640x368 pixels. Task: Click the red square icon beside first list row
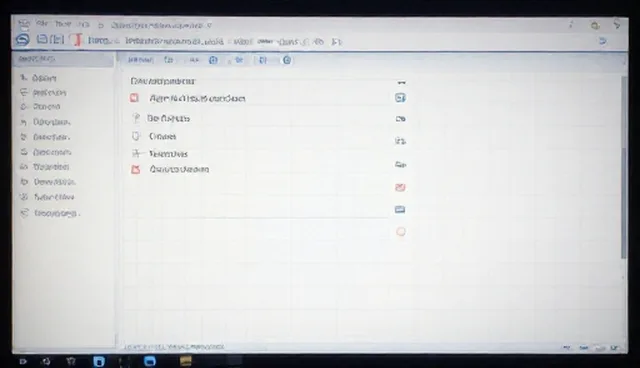[x=134, y=98]
